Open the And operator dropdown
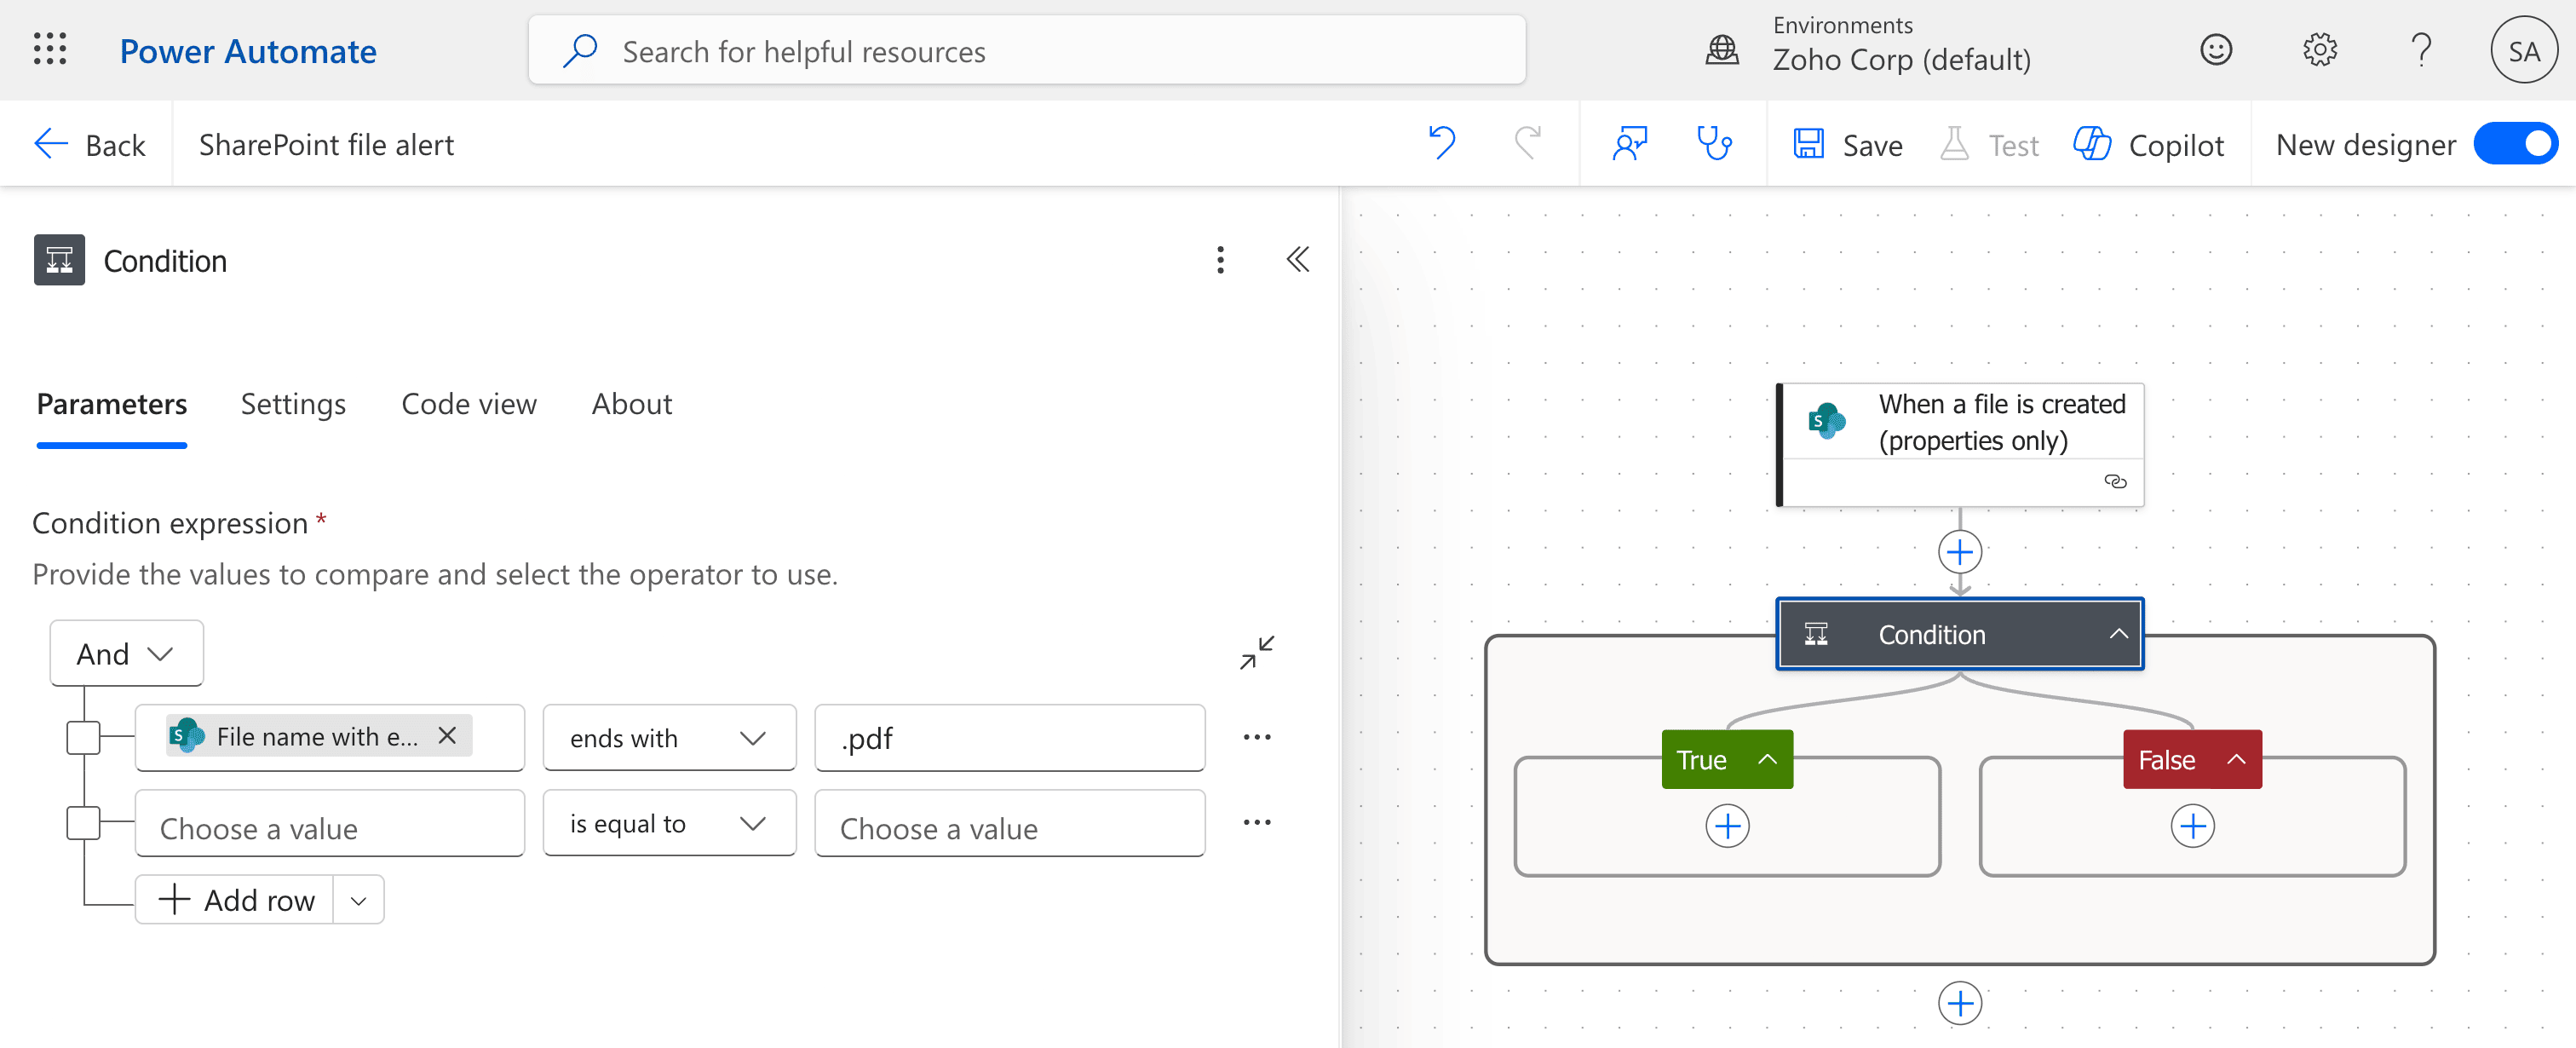This screenshot has width=2576, height=1048. click(126, 652)
